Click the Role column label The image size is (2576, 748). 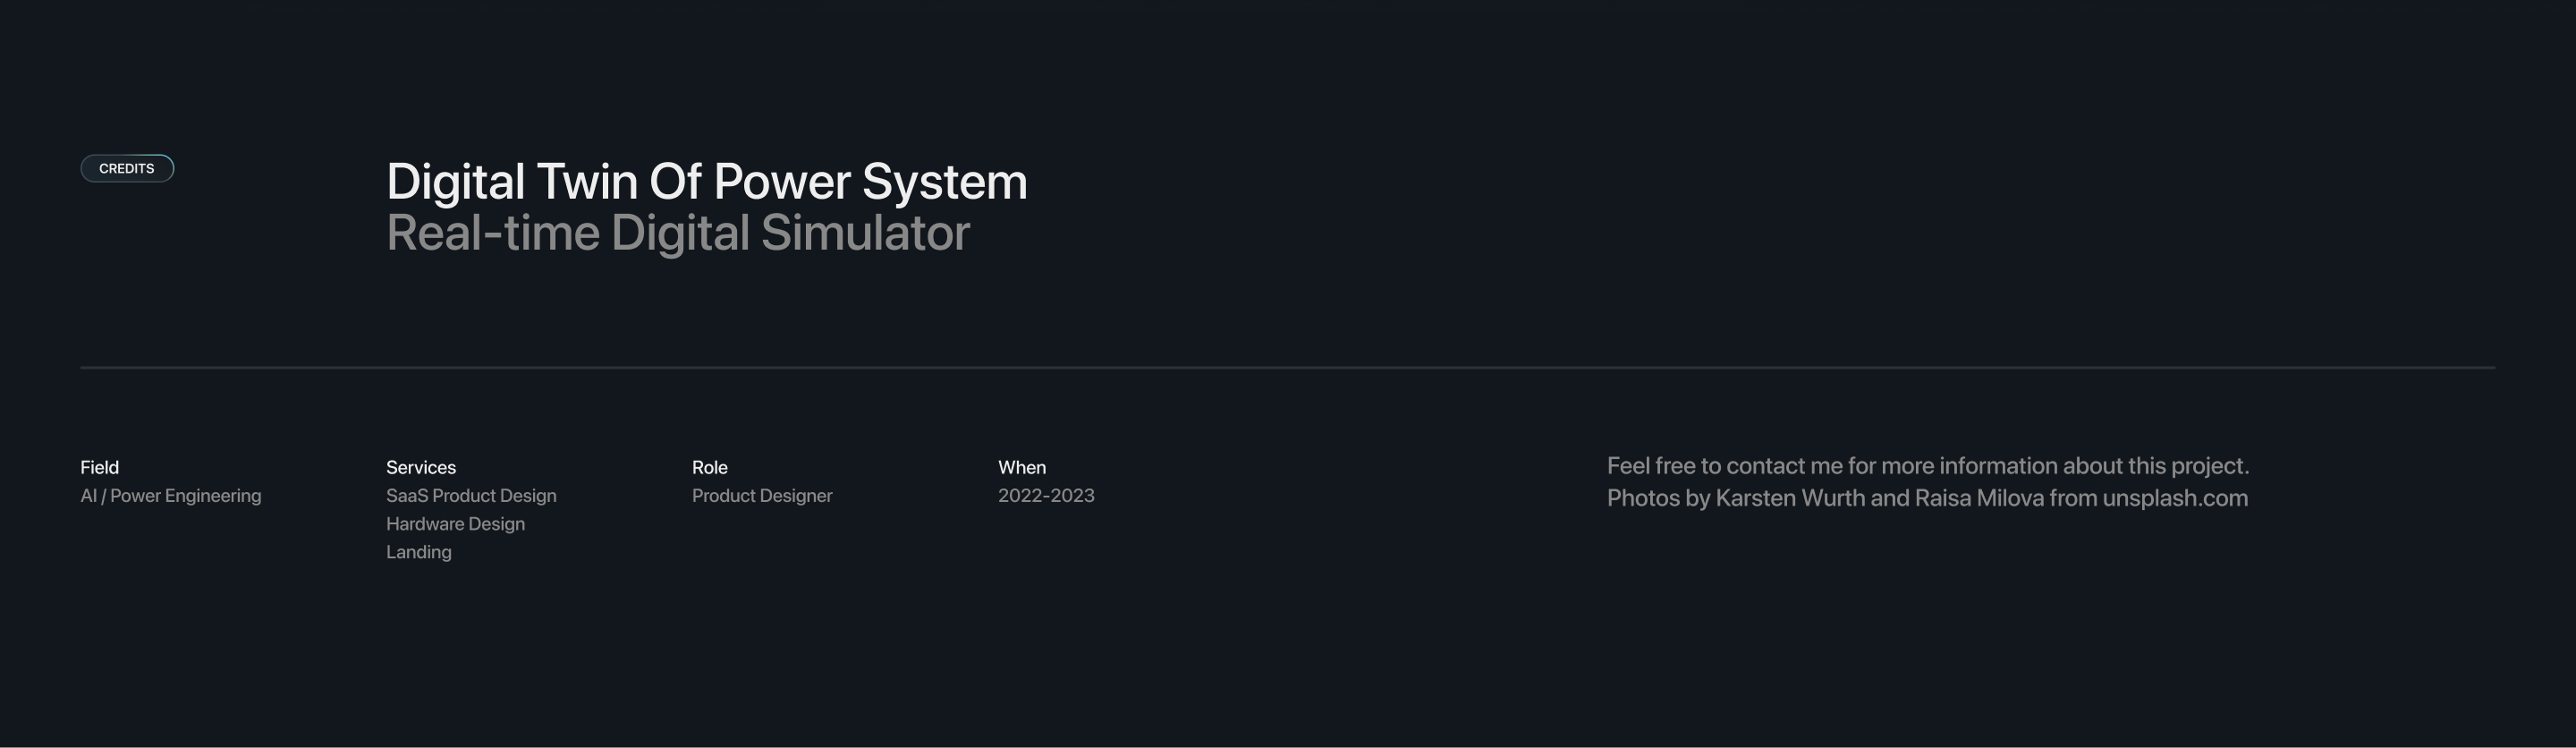(x=709, y=467)
